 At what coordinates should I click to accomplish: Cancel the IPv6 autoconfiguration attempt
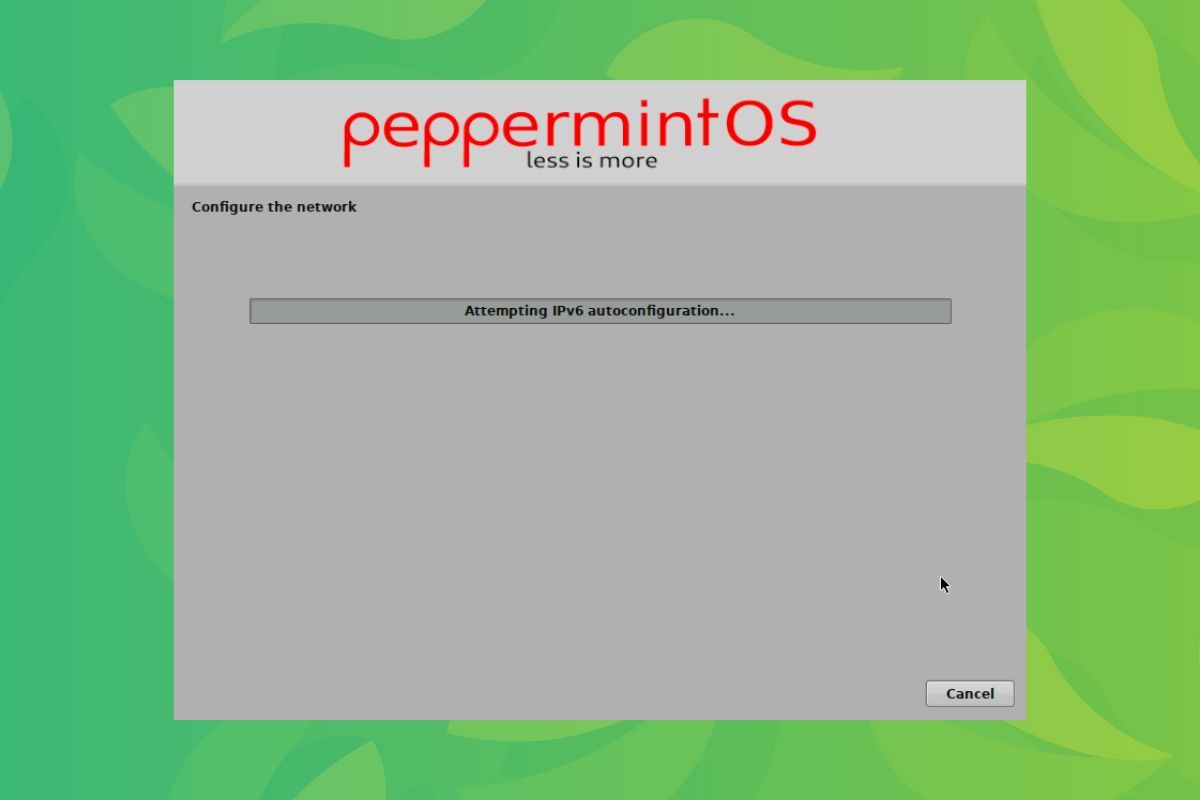[969, 693]
